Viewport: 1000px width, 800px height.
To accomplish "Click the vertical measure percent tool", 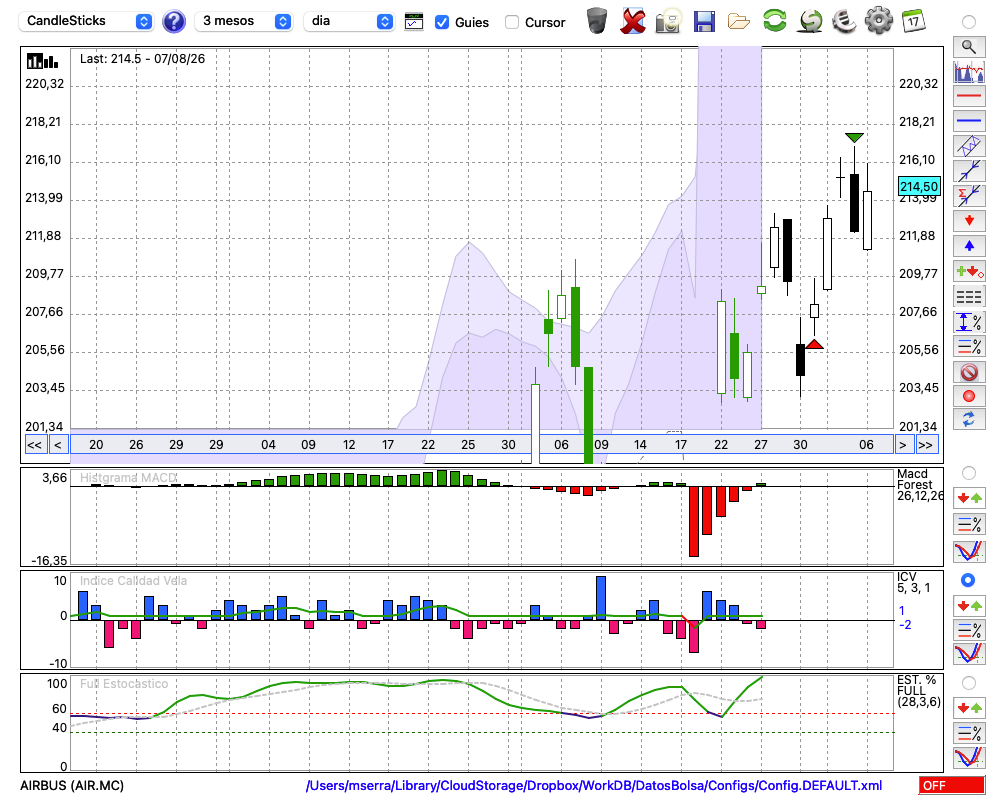I will 969,322.
